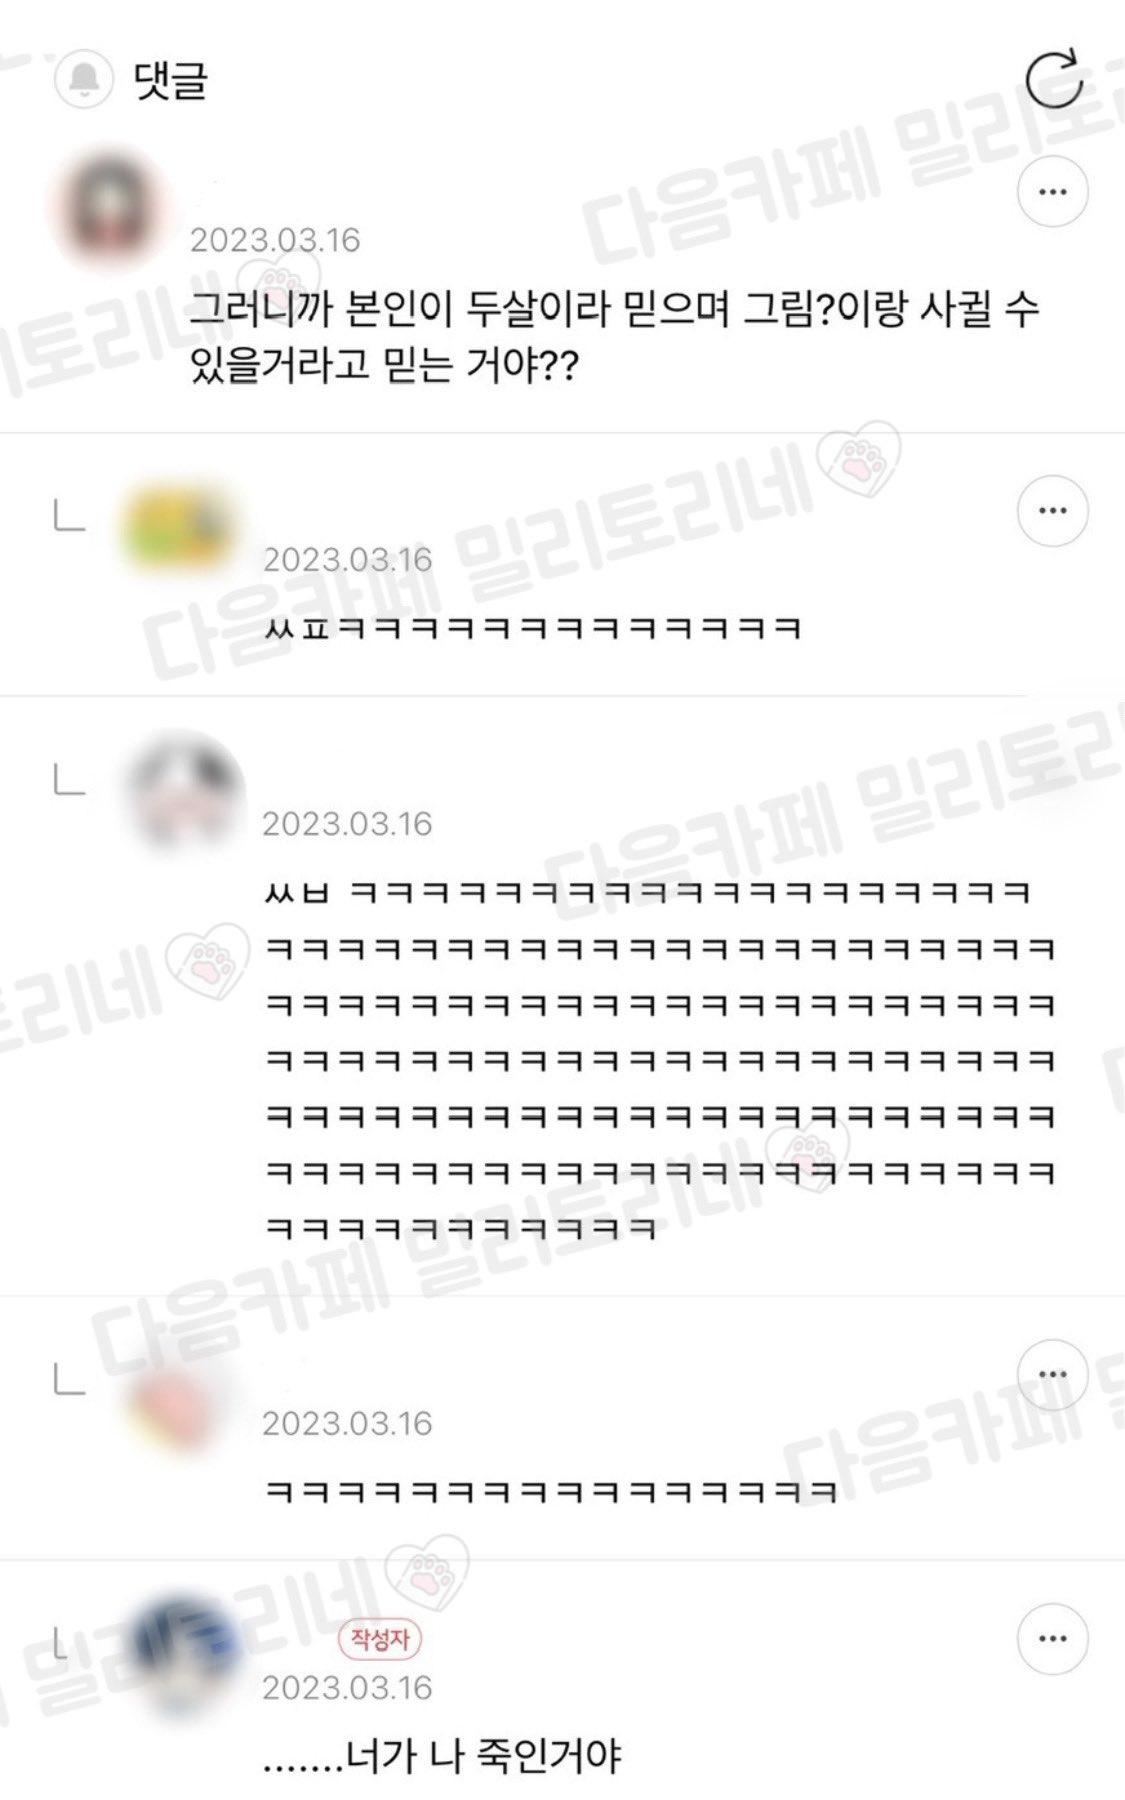Toggle the comment notification bell
Screen dimensions: 1125x1800
(84, 80)
